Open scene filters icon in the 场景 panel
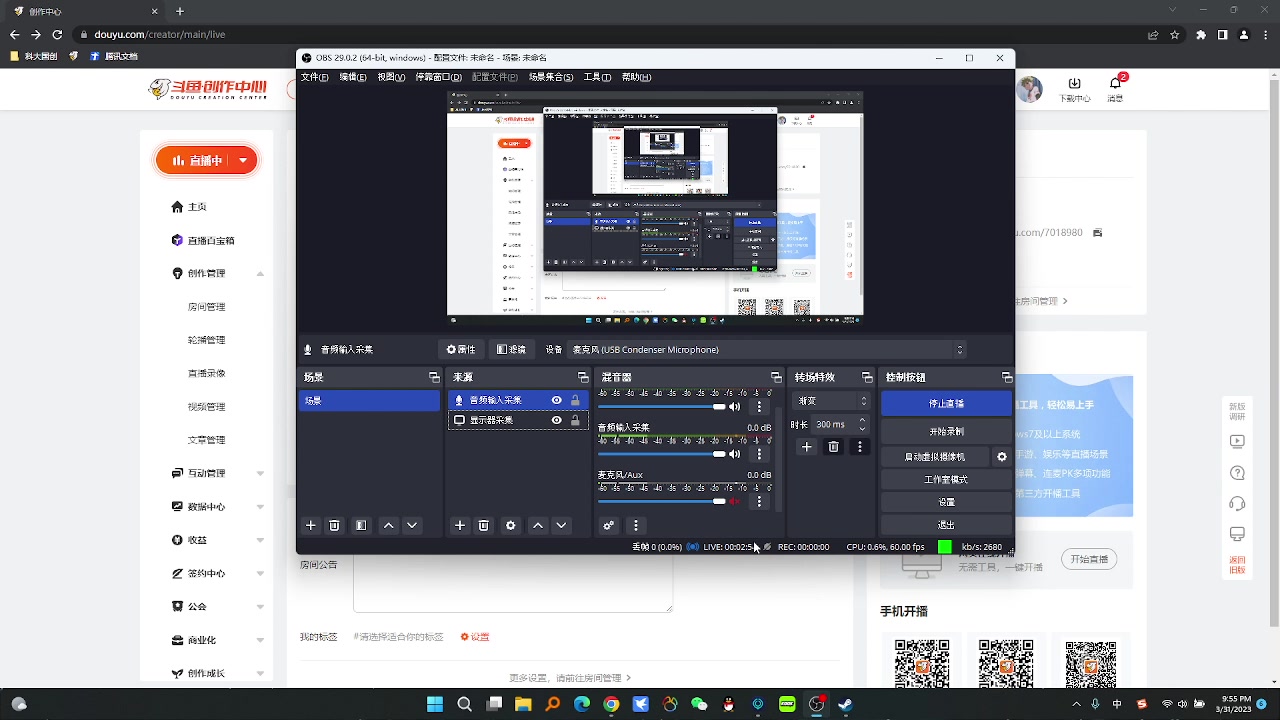1280x720 pixels. (361, 526)
